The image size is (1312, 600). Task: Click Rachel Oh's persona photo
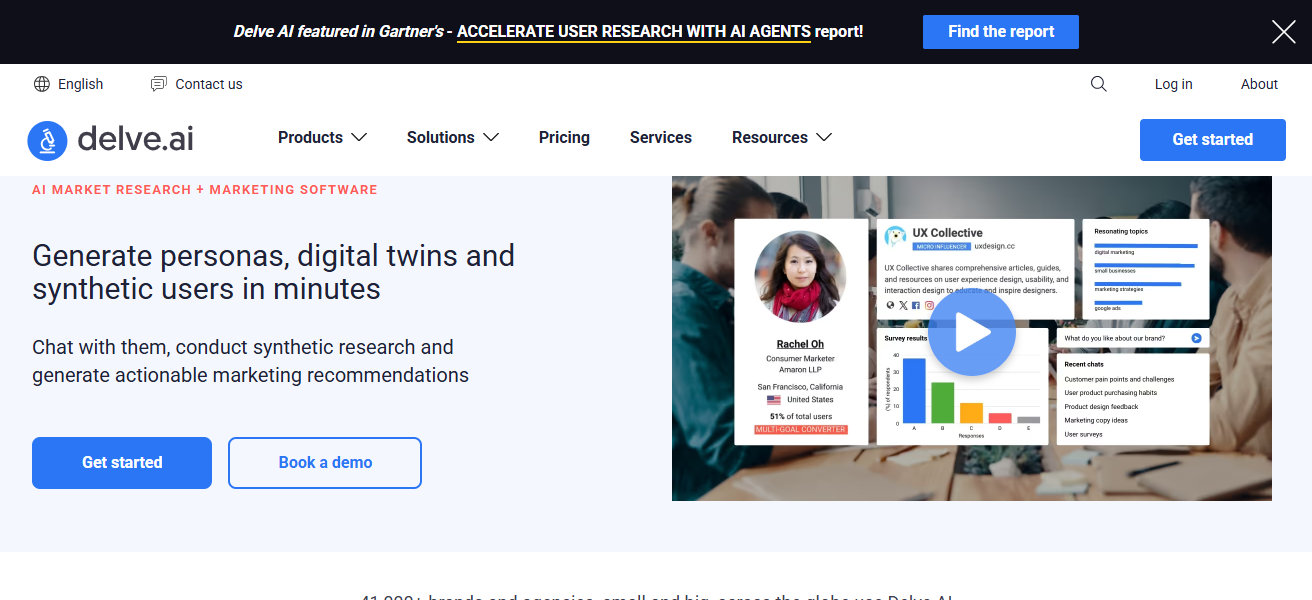tap(800, 277)
